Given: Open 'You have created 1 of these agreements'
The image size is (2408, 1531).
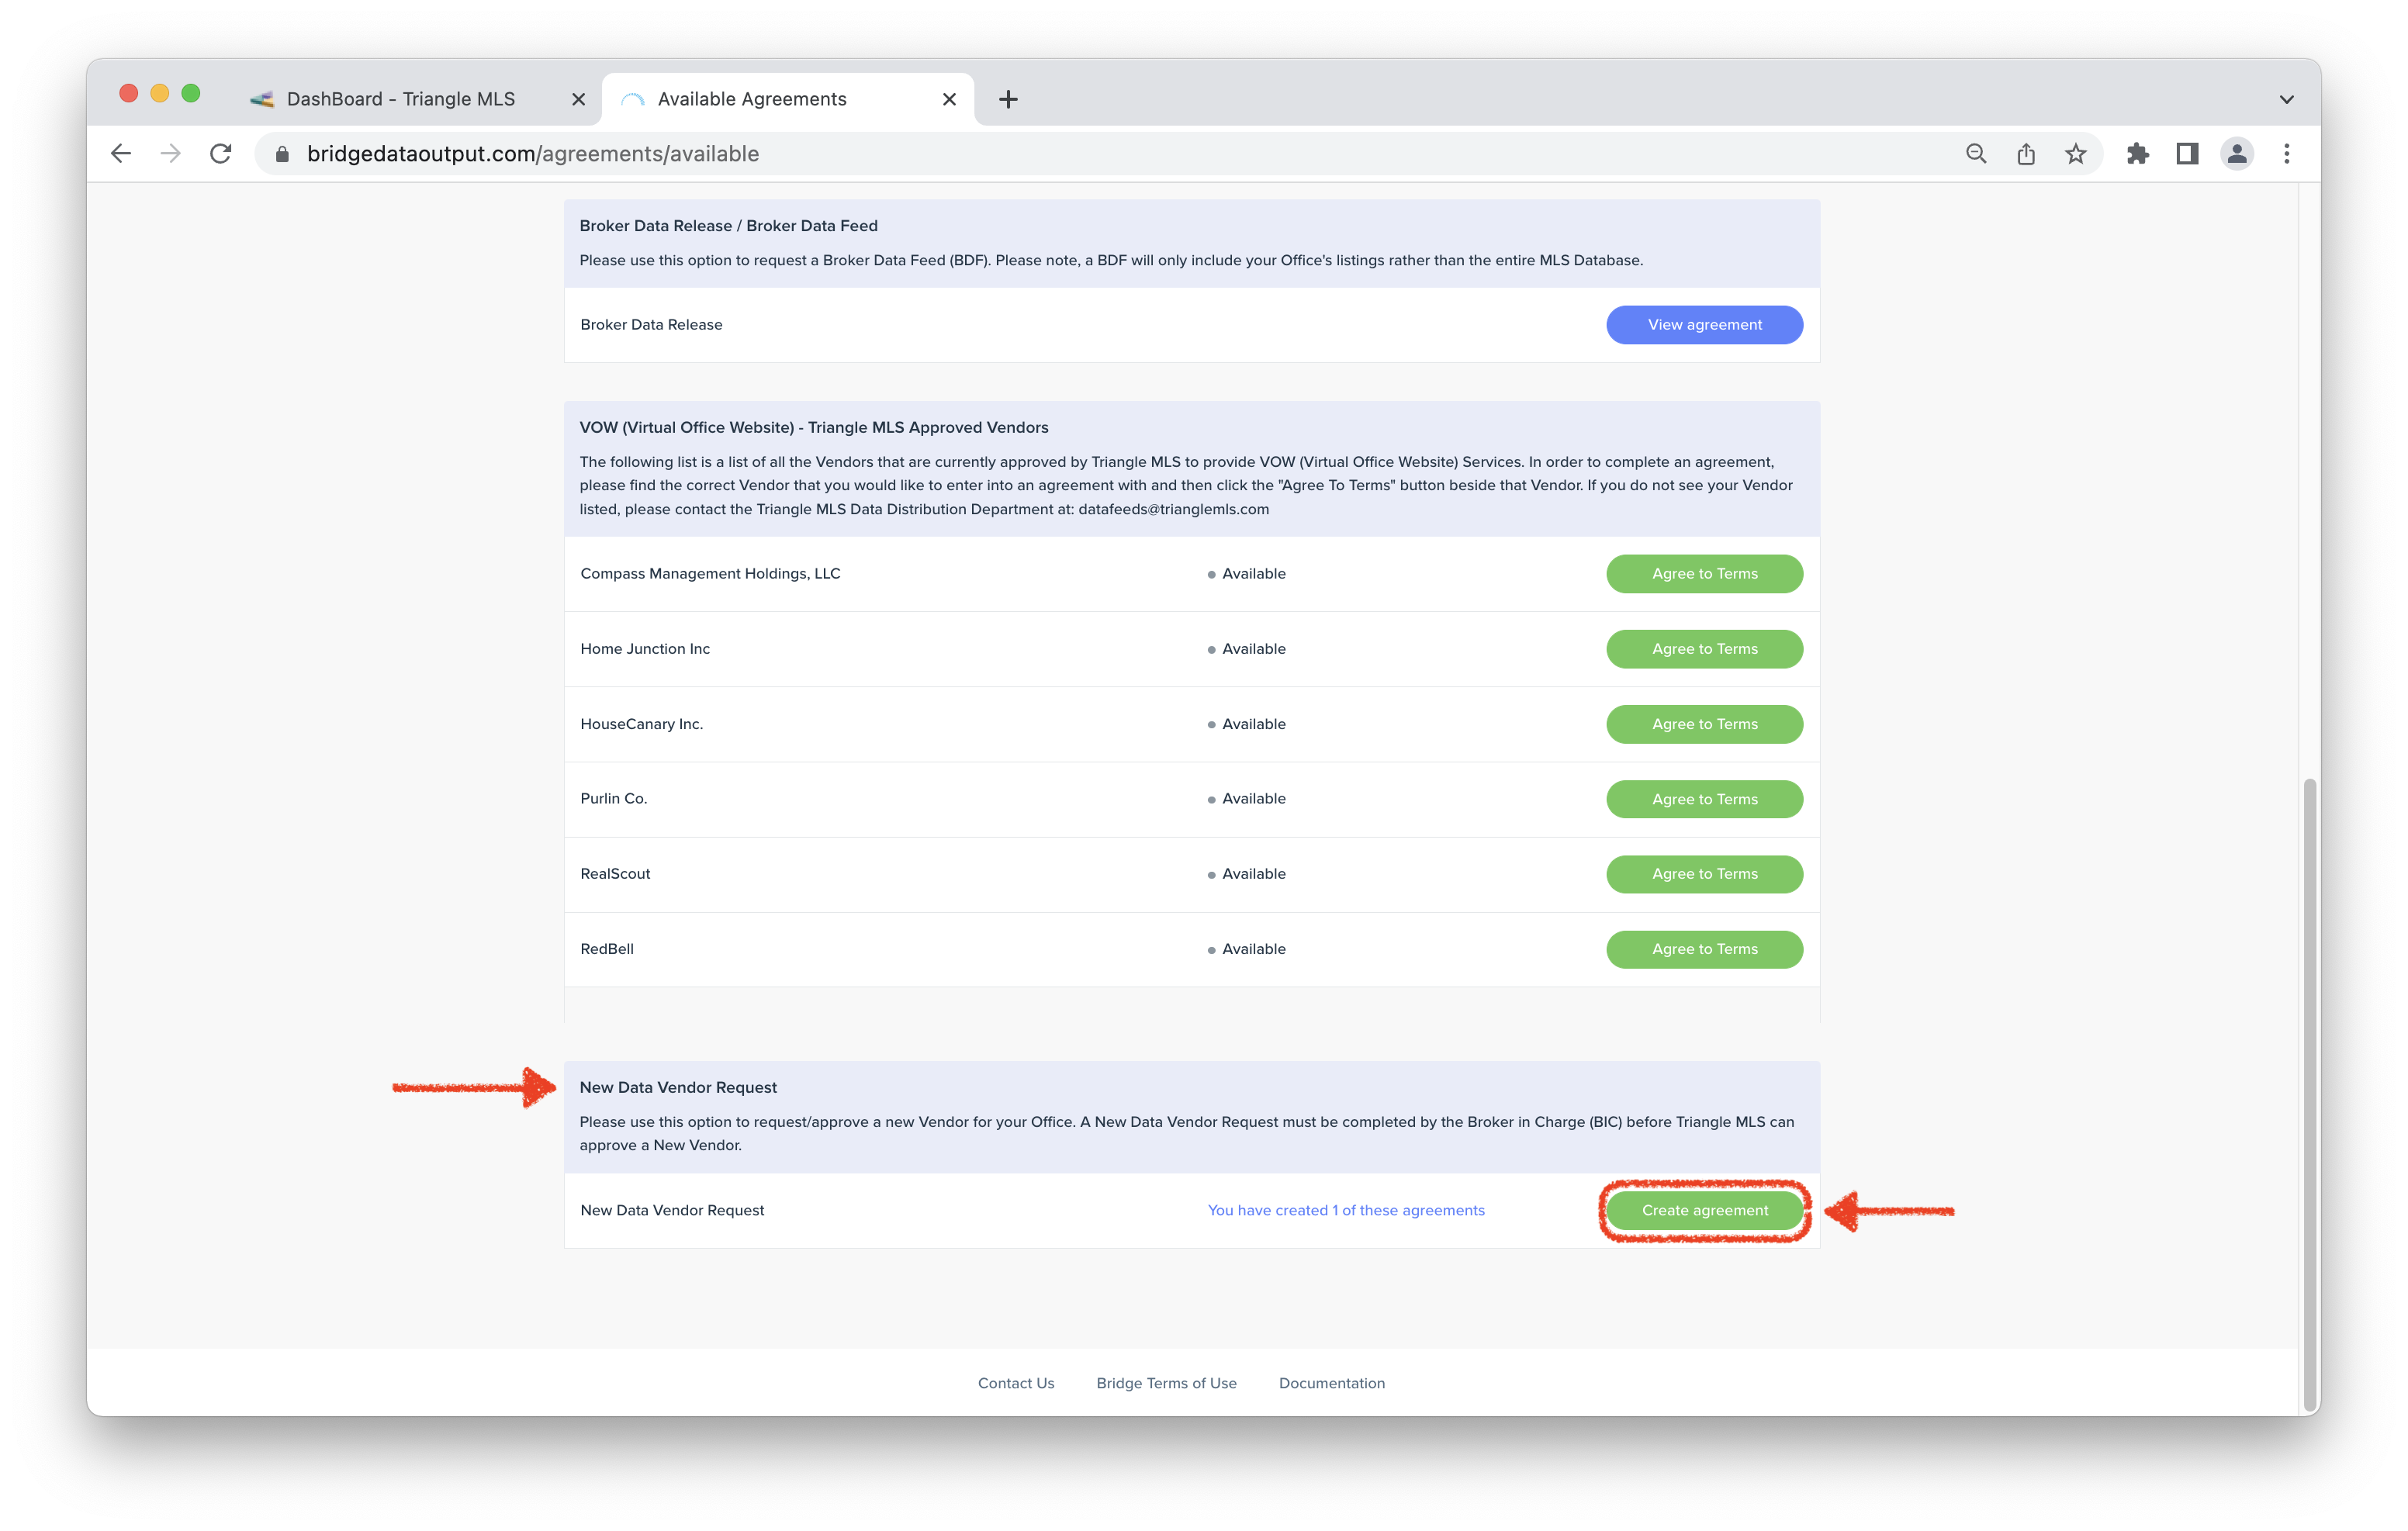Looking at the screenshot, I should [x=1346, y=1210].
